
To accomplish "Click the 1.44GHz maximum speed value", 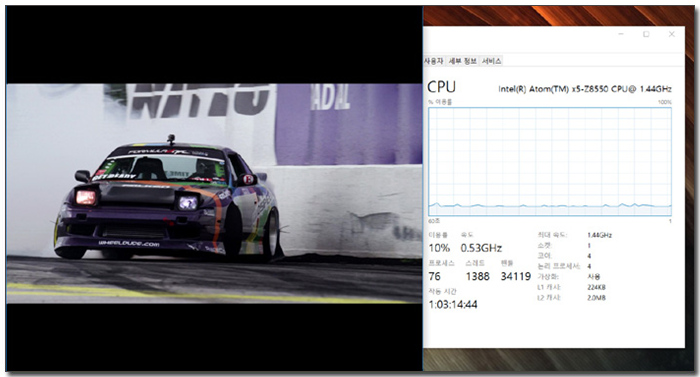I will [600, 235].
